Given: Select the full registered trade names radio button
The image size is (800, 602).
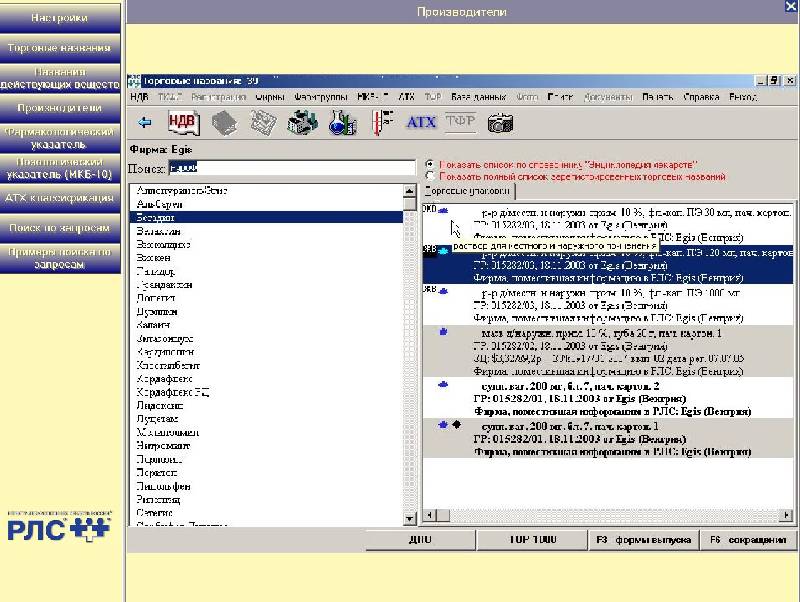Looking at the screenshot, I should [x=430, y=176].
